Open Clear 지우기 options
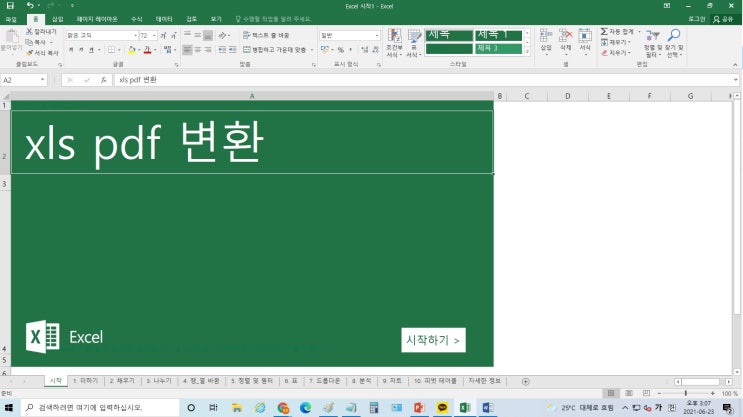Screen dimensions: 743x417 click(615, 53)
